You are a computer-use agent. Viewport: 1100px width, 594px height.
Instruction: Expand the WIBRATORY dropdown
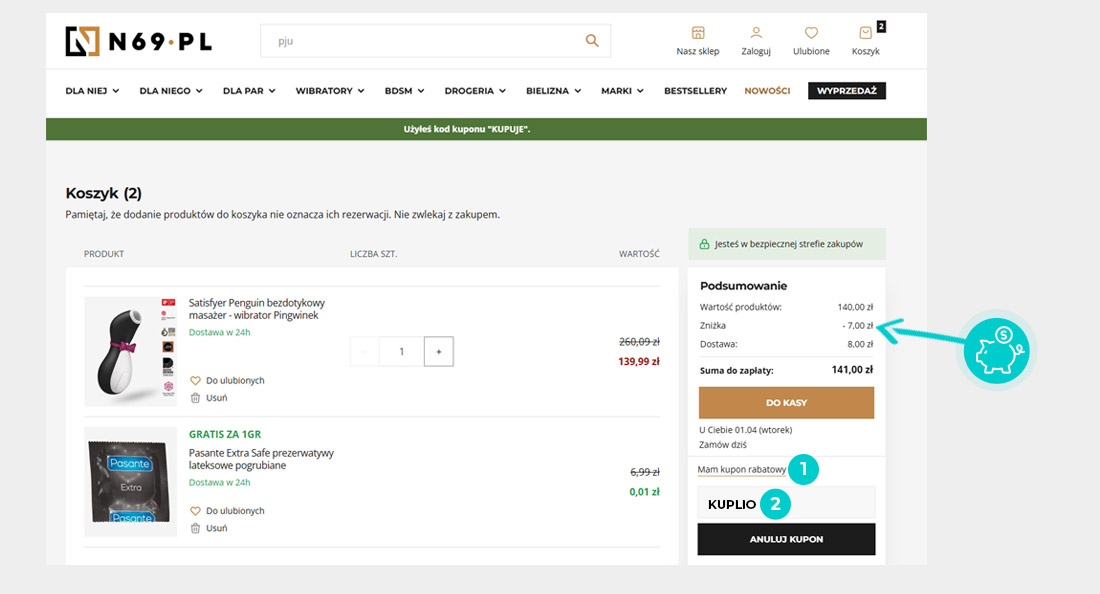[330, 91]
